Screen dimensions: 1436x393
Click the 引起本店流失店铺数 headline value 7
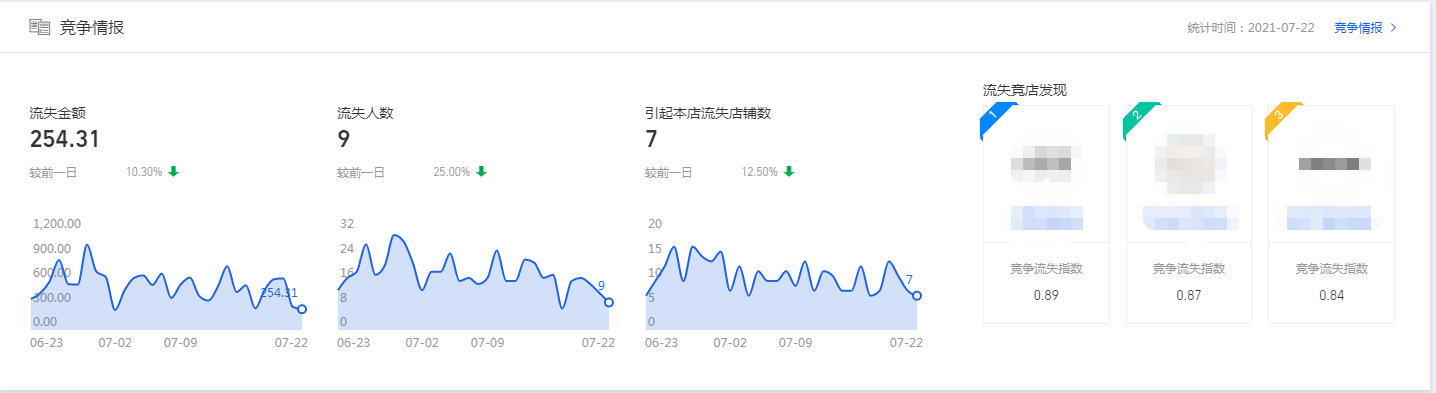point(652,140)
